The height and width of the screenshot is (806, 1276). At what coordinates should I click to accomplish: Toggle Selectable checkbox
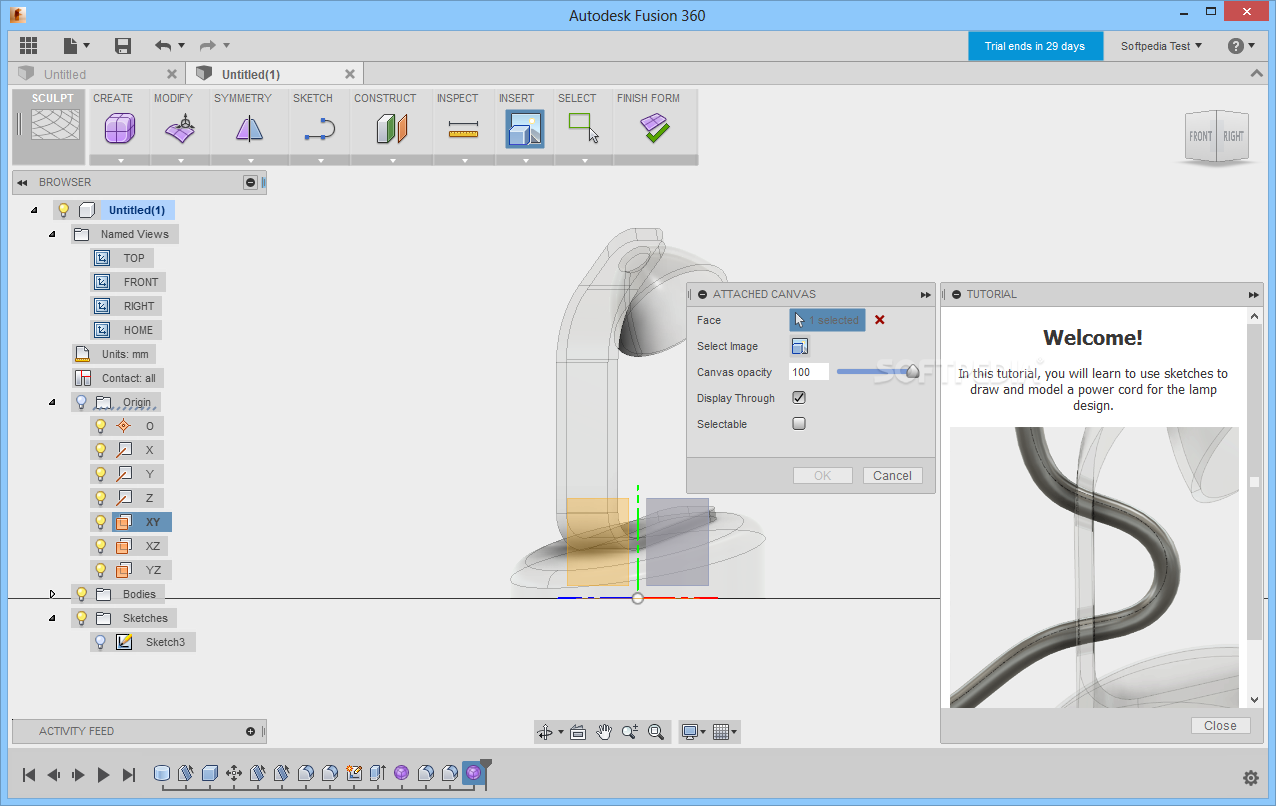(x=799, y=424)
